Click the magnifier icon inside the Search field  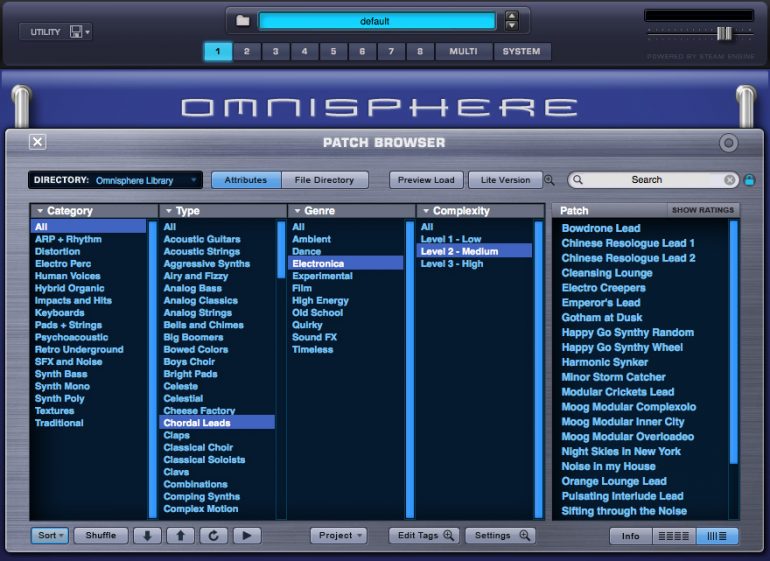578,180
